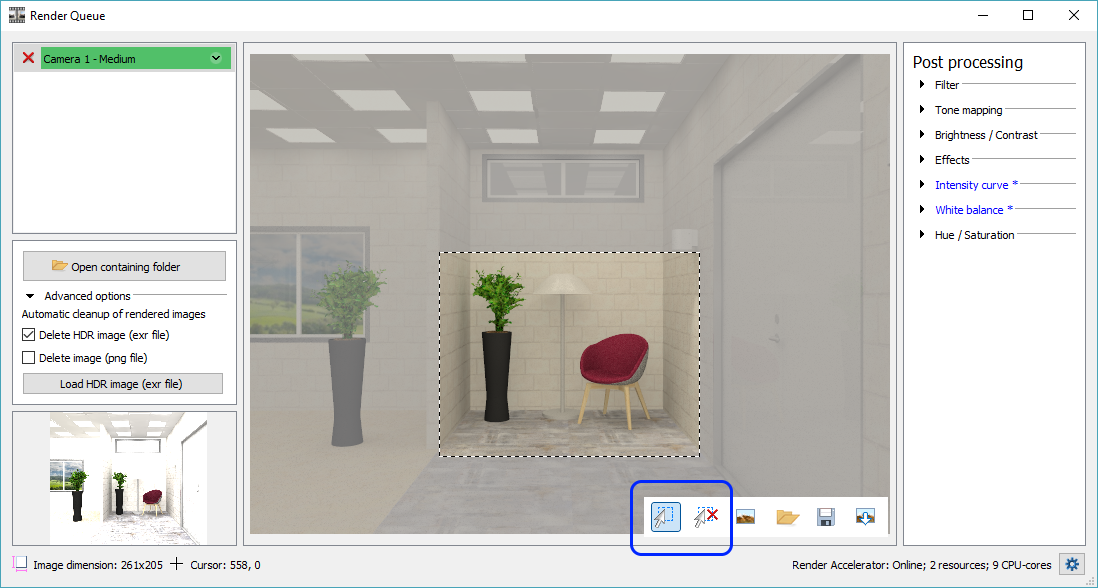1098x588 pixels.
Task: Open the Camera 1 - Medium dropdown arrow
Action: point(216,58)
